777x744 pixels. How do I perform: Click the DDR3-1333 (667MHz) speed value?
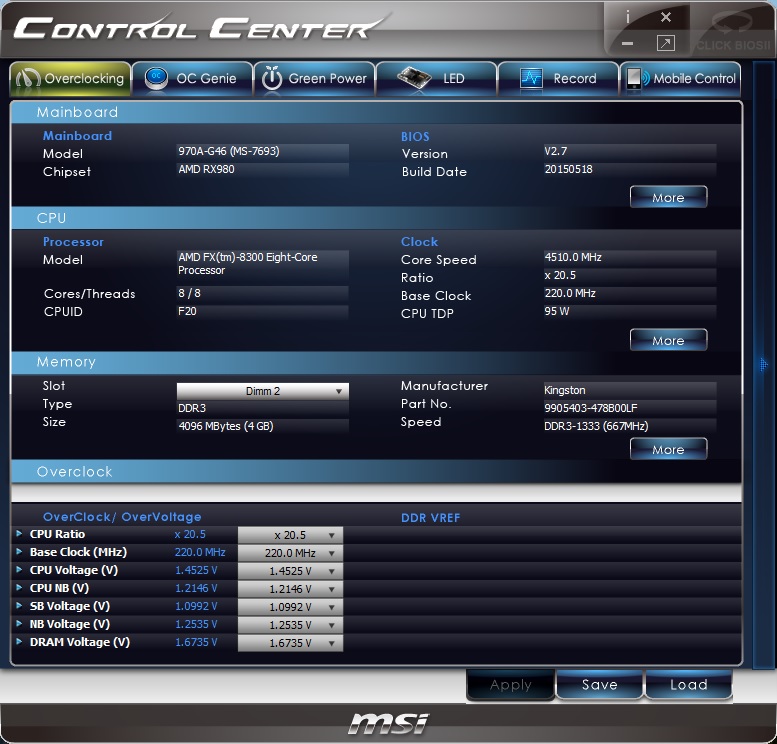629,426
